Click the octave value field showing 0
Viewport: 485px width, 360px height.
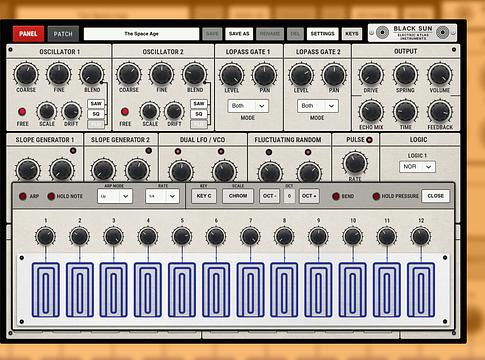click(289, 196)
